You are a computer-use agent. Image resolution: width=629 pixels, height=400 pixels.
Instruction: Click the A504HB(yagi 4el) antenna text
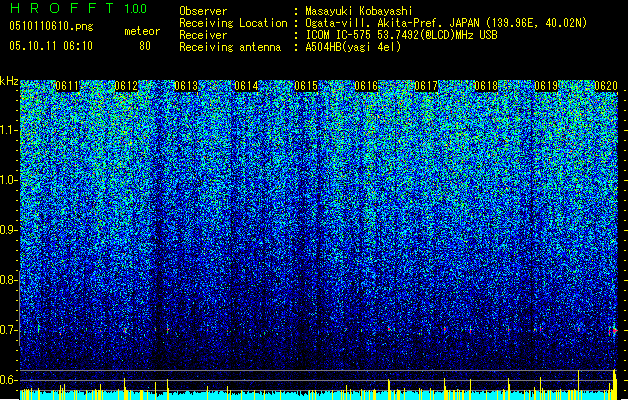(x=353, y=47)
